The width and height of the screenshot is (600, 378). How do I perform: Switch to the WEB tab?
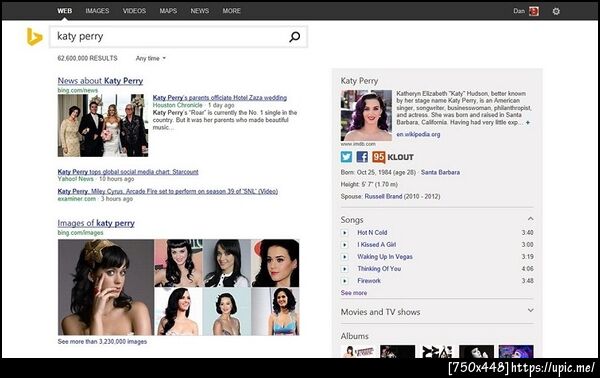tap(65, 11)
